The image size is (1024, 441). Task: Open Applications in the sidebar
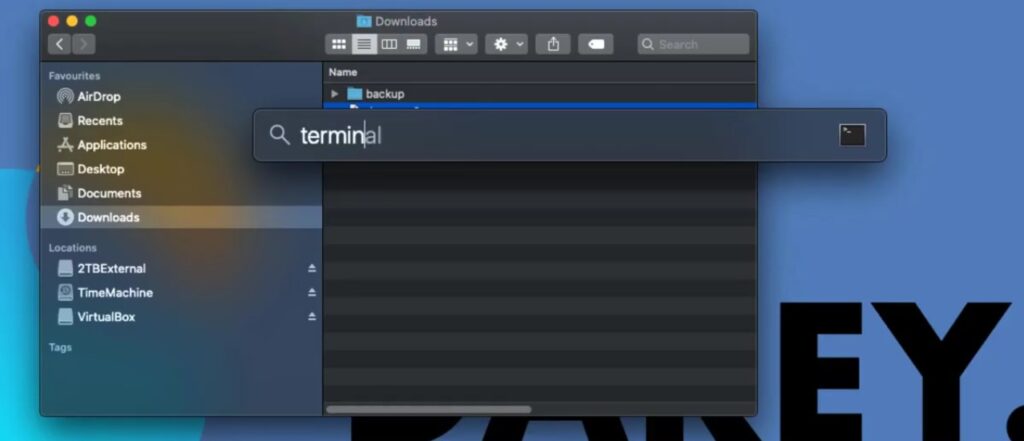click(x=181, y=145)
